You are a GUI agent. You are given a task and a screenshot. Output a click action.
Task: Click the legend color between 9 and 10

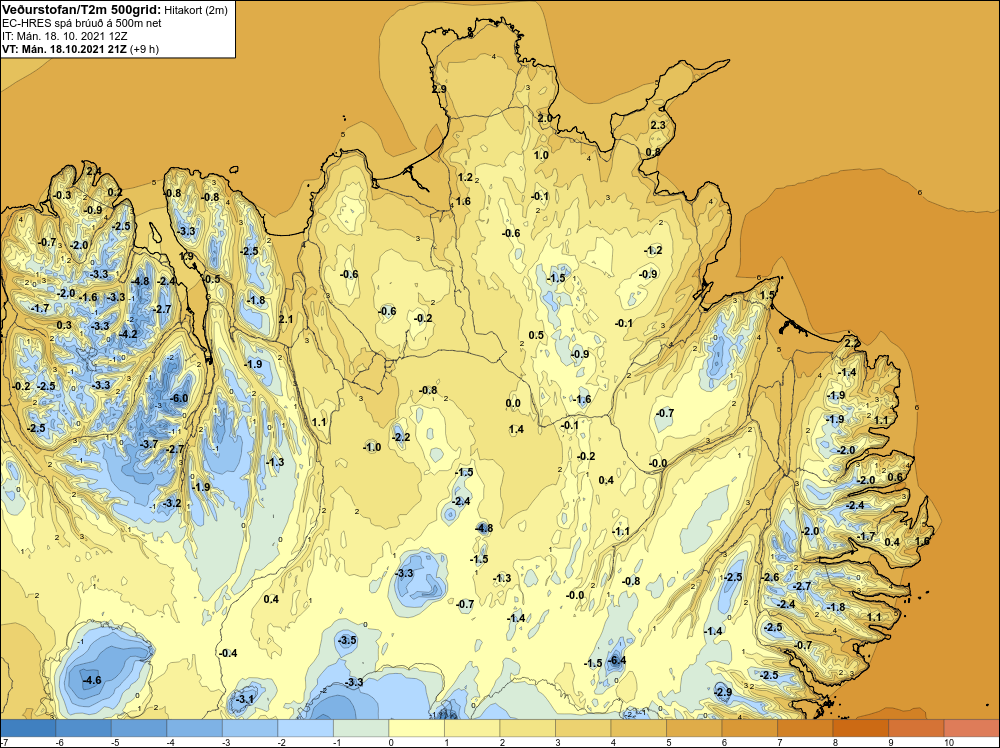pos(916,728)
